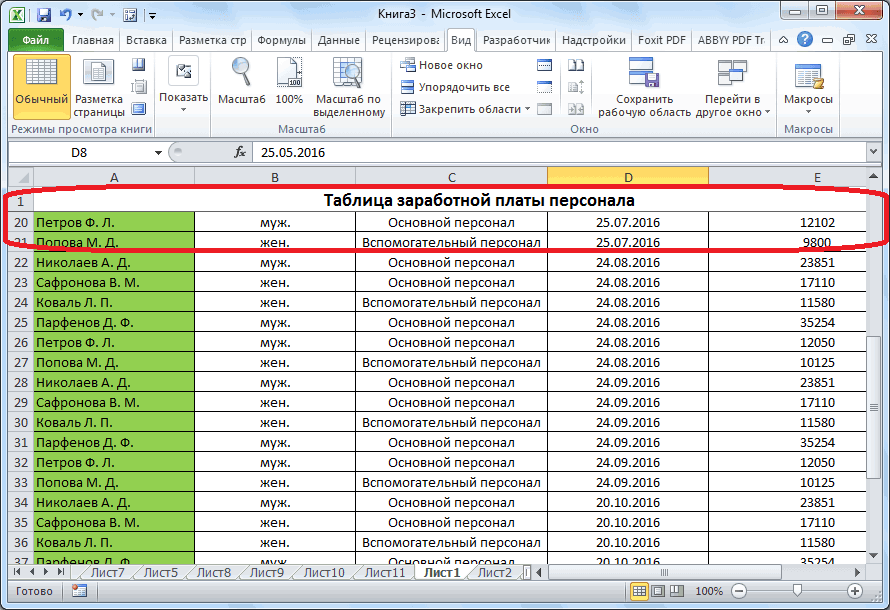
Task: Click the Save icon in quick access toolbar
Action: [43, 15]
